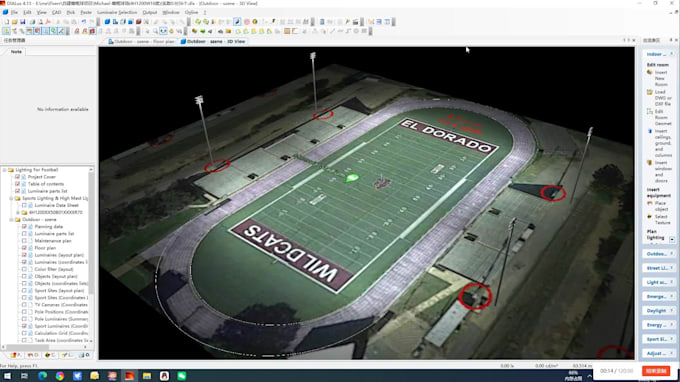Image resolution: width=680 pixels, height=382 pixels.
Task: Check the Luminaire Data Sheet checkbox
Action: click(24, 205)
